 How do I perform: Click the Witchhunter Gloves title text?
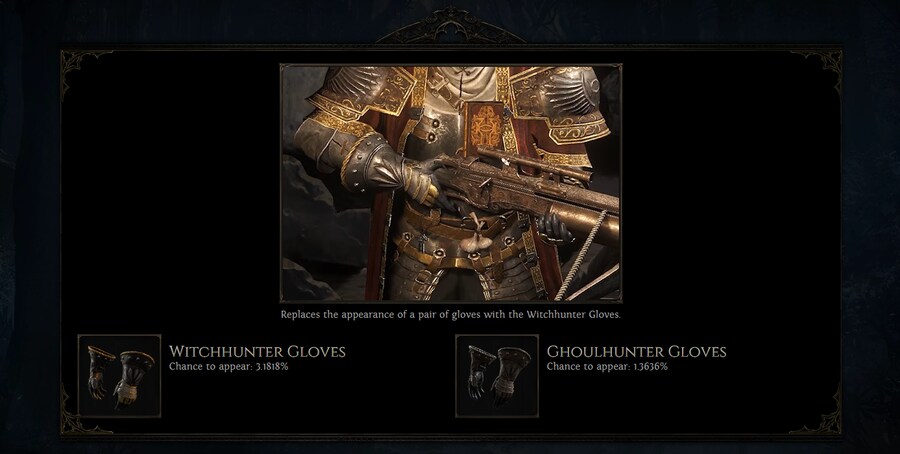click(x=257, y=351)
